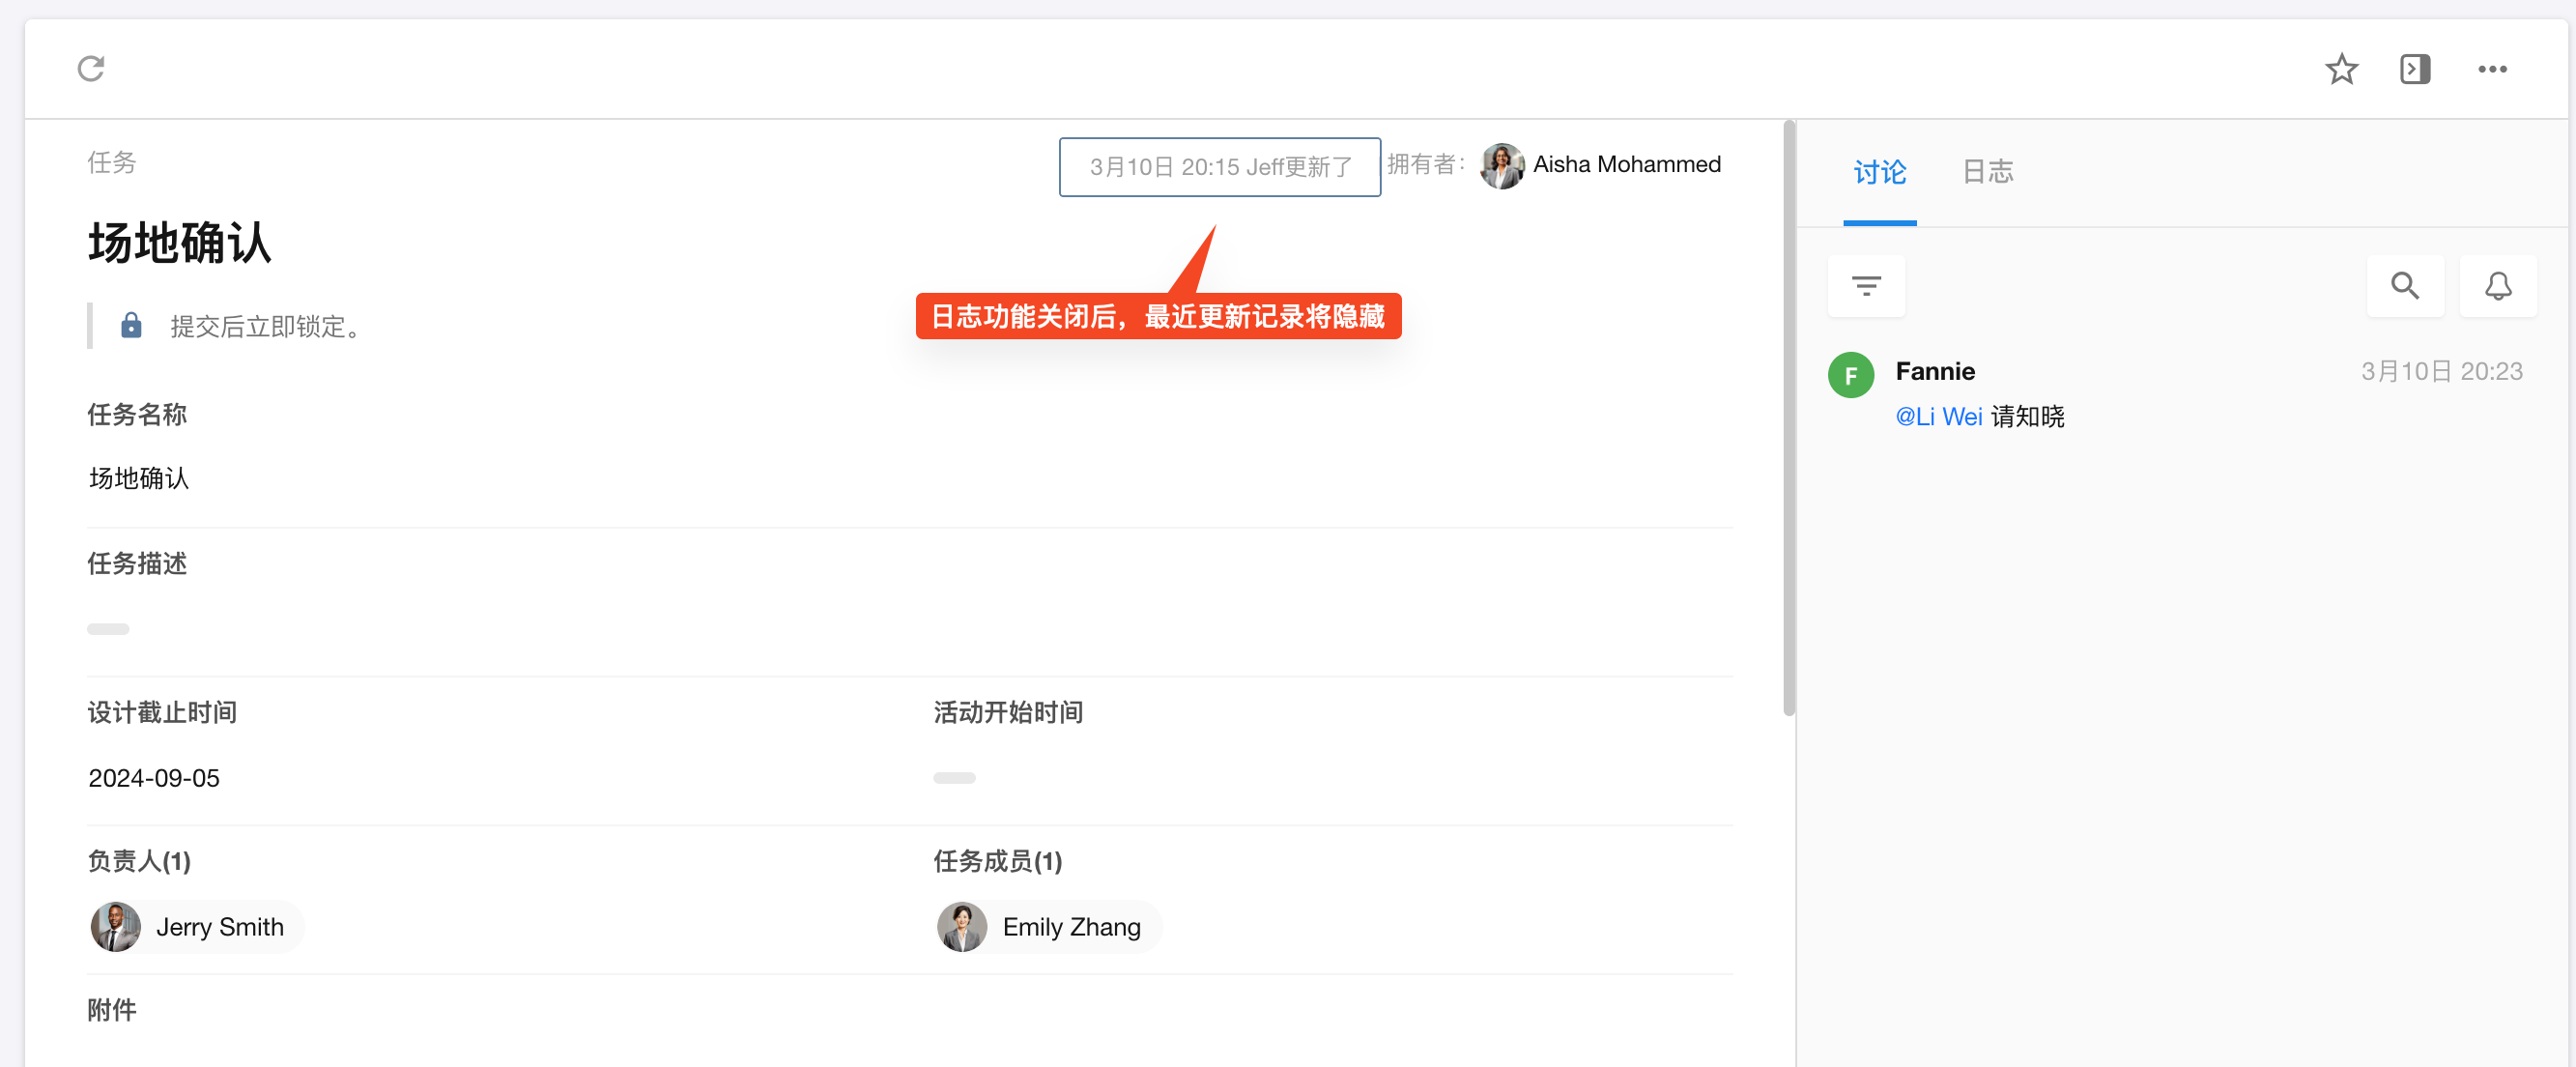Switch to the 日志 tab
Image resolution: width=2576 pixels, height=1067 pixels.
tap(1987, 172)
